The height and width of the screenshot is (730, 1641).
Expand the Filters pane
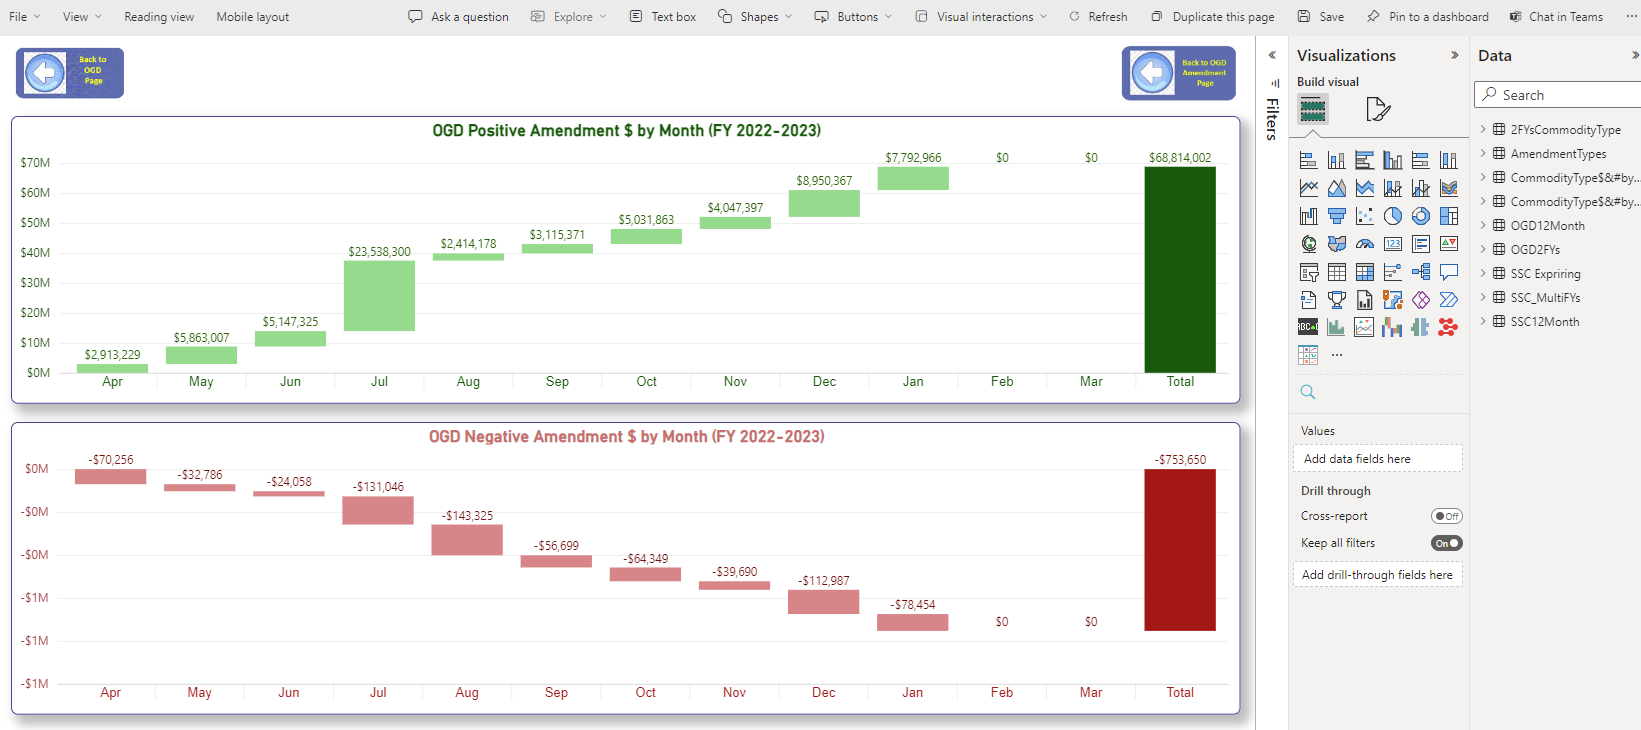click(x=1272, y=55)
